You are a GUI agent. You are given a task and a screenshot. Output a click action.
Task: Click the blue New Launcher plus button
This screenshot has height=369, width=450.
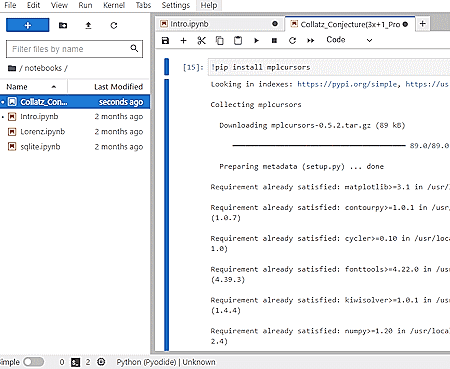pyautogui.click(x=28, y=25)
